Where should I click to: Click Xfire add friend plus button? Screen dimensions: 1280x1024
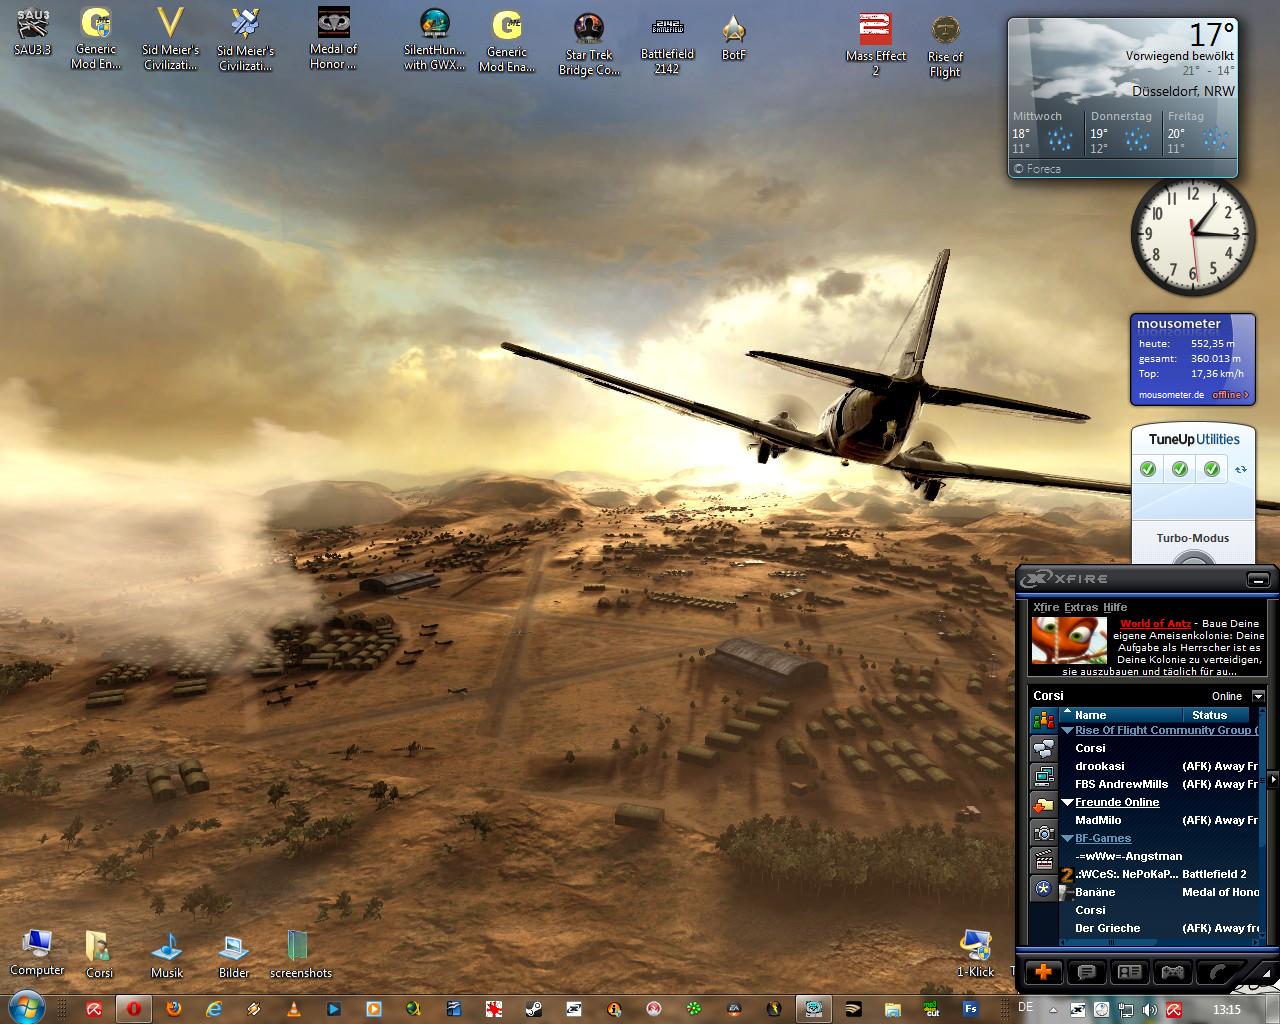click(1044, 971)
